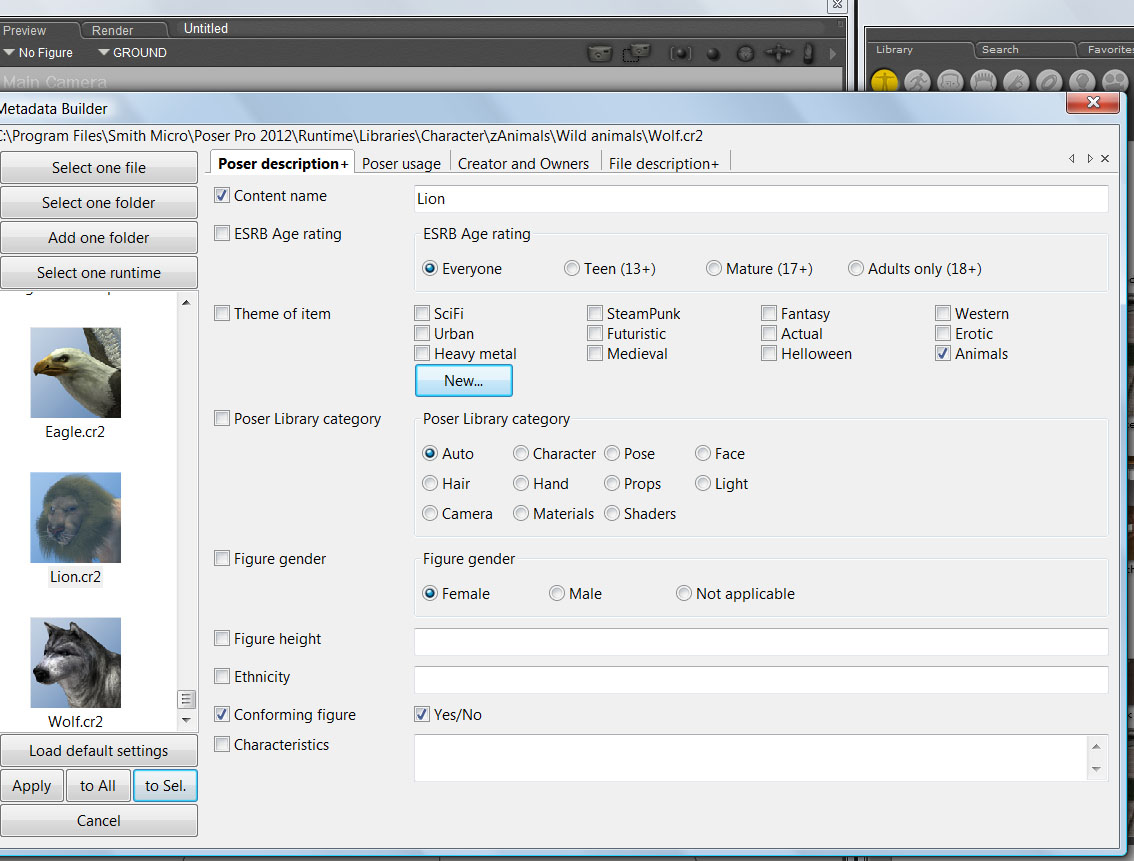This screenshot has width=1134, height=861.
Task: Uncheck the Animals theme checkbox
Action: [x=943, y=354]
